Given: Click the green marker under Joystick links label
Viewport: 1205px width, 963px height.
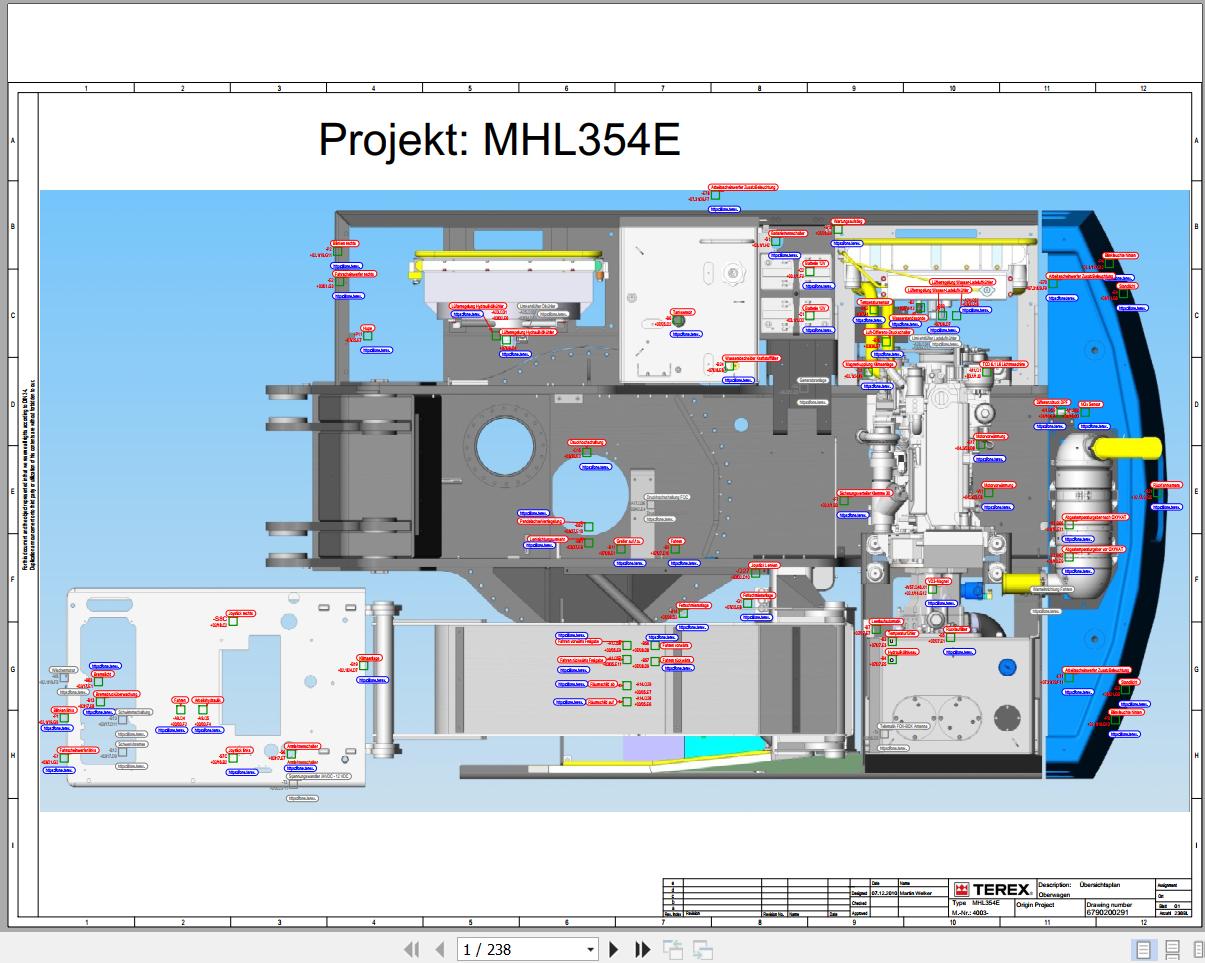Looking at the screenshot, I should (233, 758).
